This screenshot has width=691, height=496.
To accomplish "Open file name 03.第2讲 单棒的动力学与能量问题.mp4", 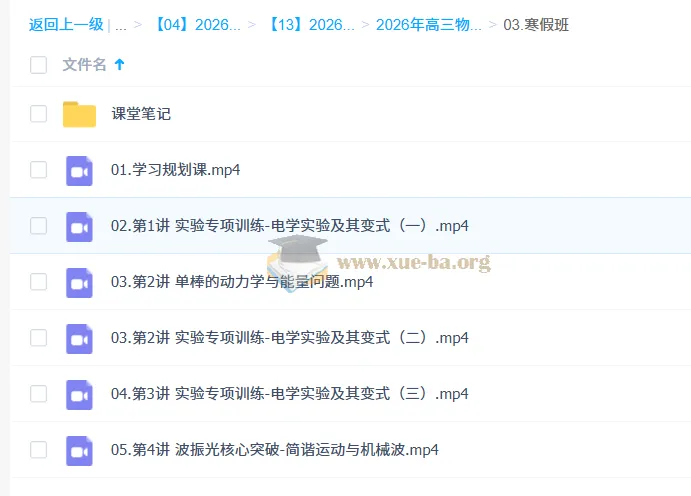I will point(242,282).
